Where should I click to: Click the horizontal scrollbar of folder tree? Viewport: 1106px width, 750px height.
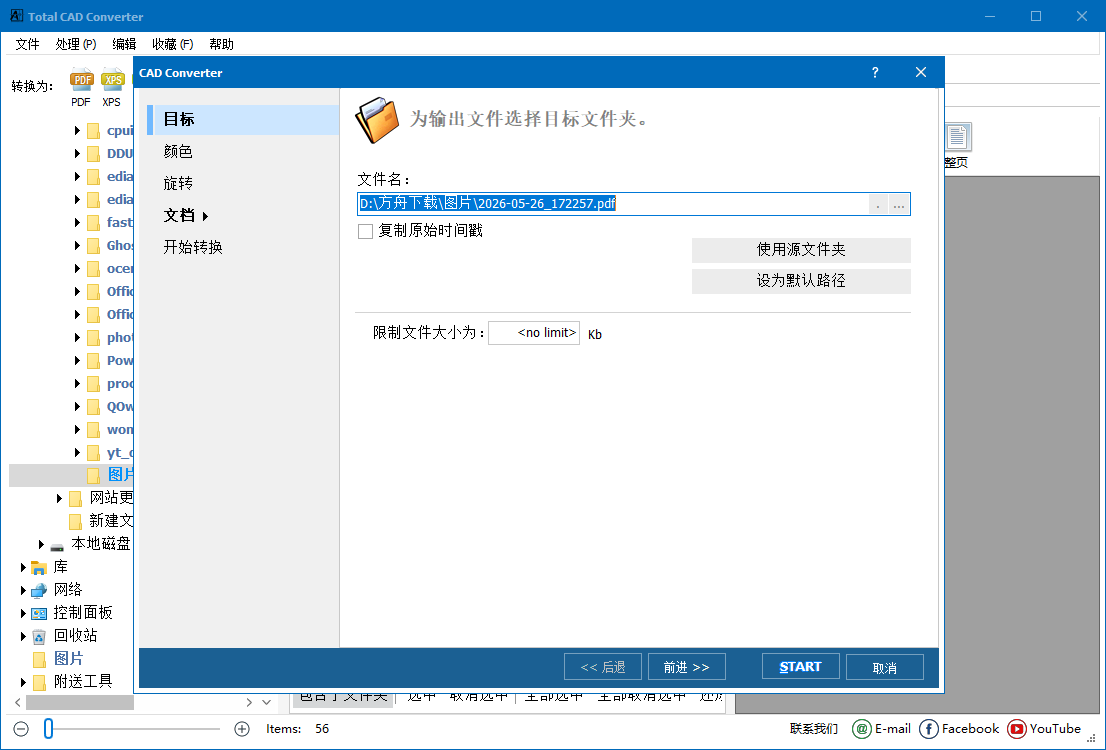coord(80,703)
